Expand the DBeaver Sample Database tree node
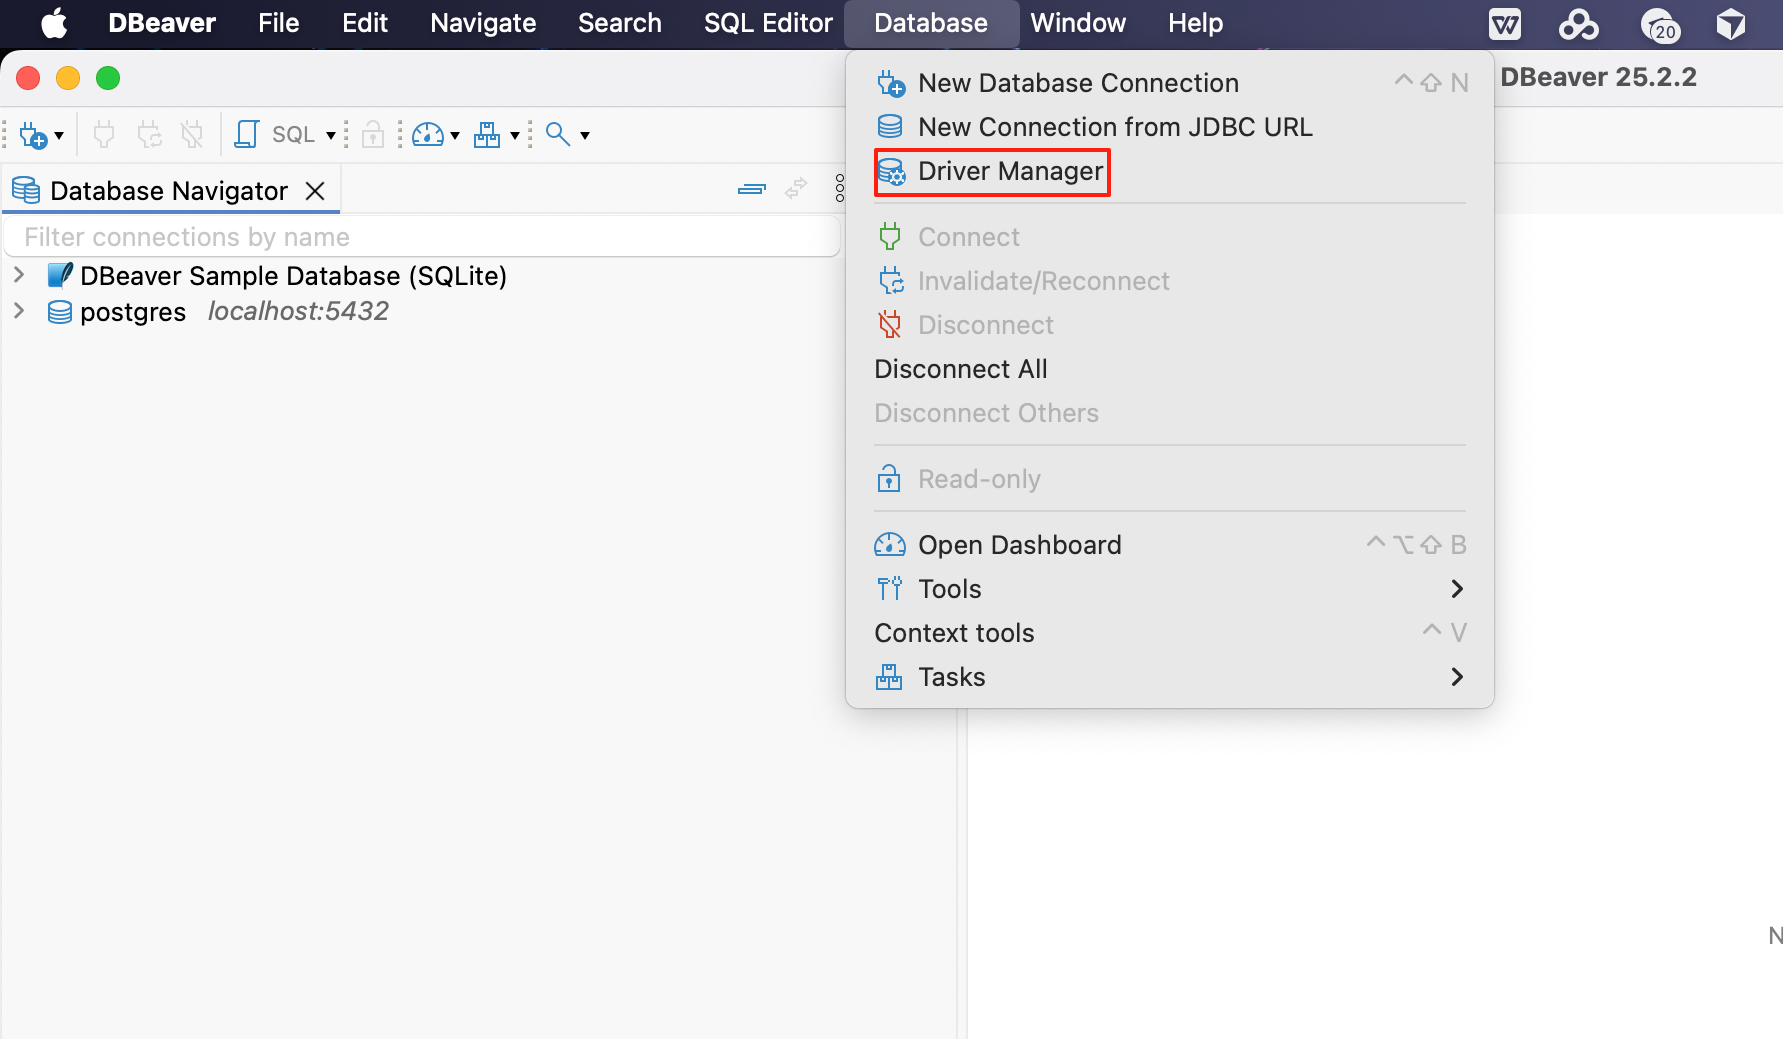Viewport: 1784px width, 1040px height. pyautogui.click(x=19, y=275)
